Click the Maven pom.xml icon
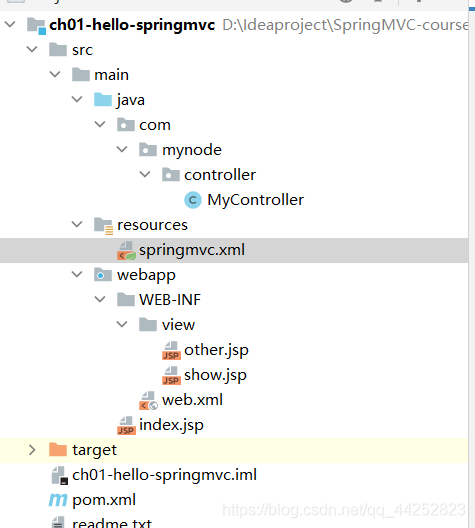Image resolution: width=475 pixels, height=528 pixels. click(58, 500)
